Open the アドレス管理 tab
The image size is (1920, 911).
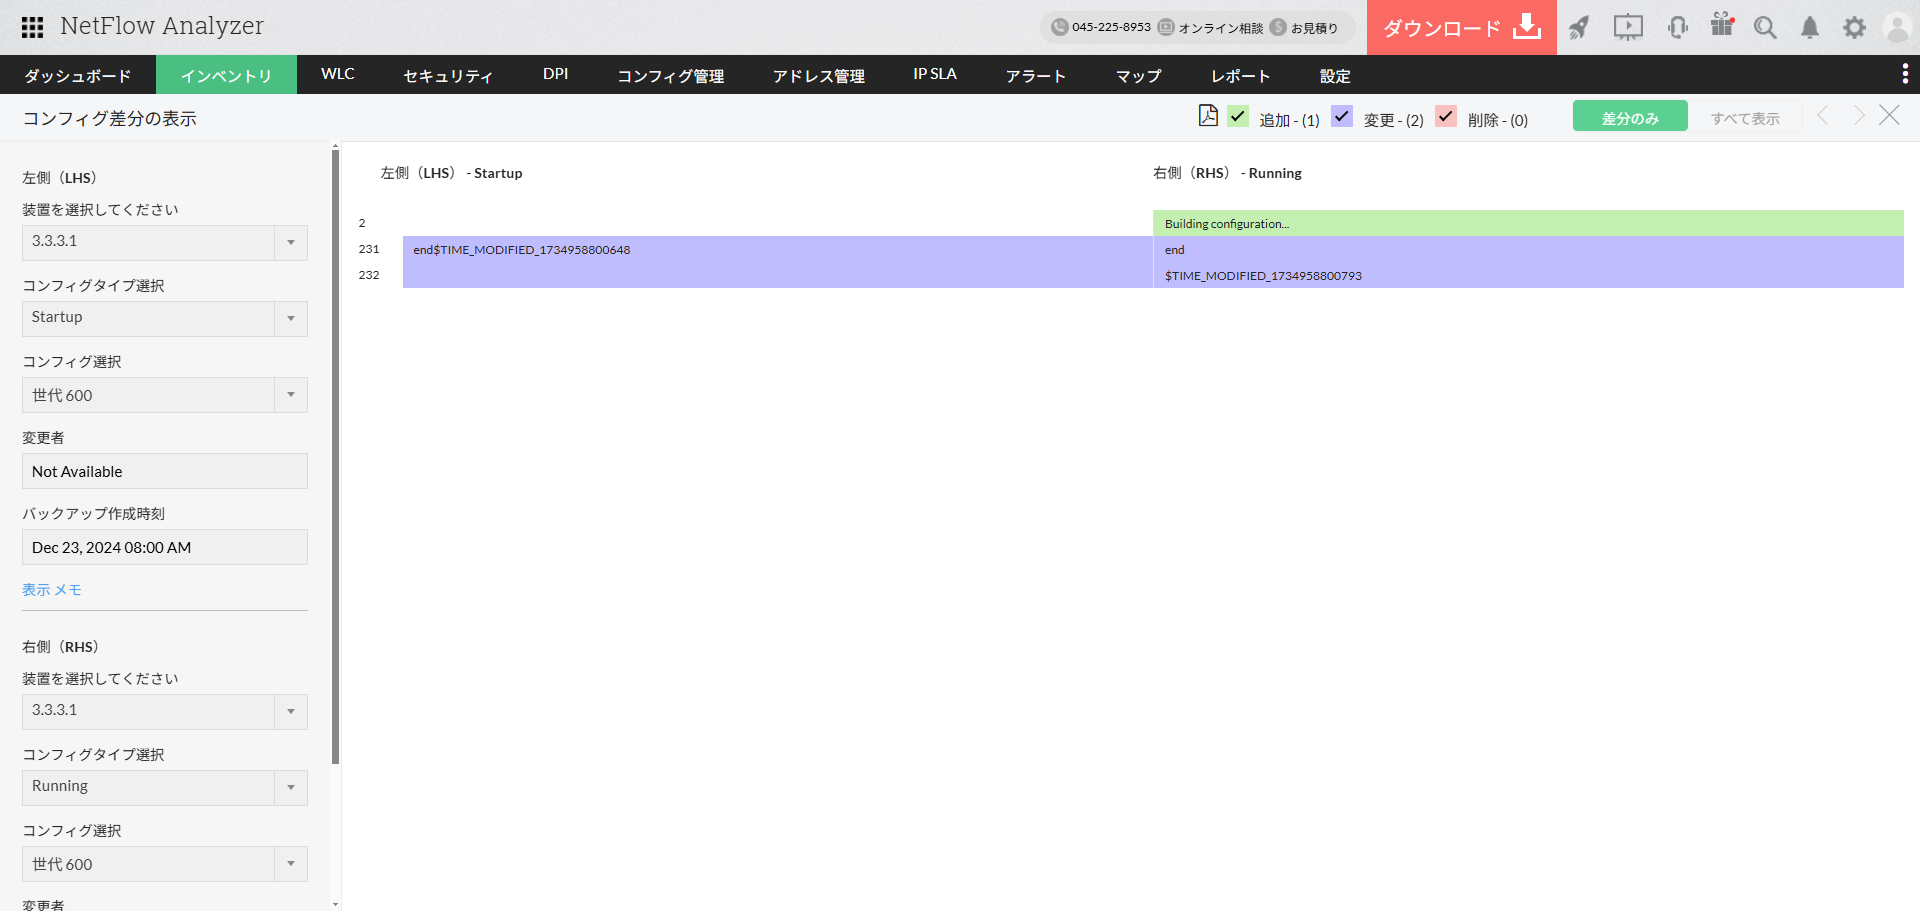coord(818,75)
